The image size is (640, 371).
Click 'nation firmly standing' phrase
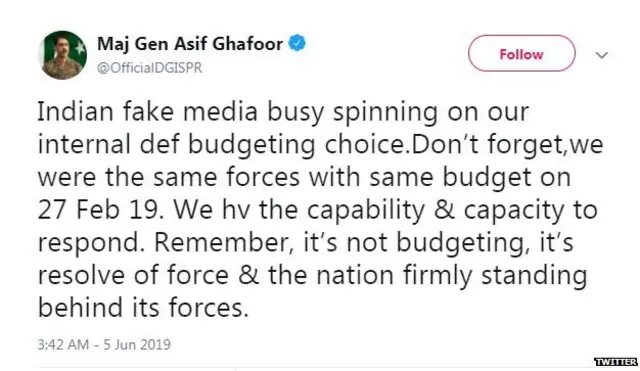(452, 276)
